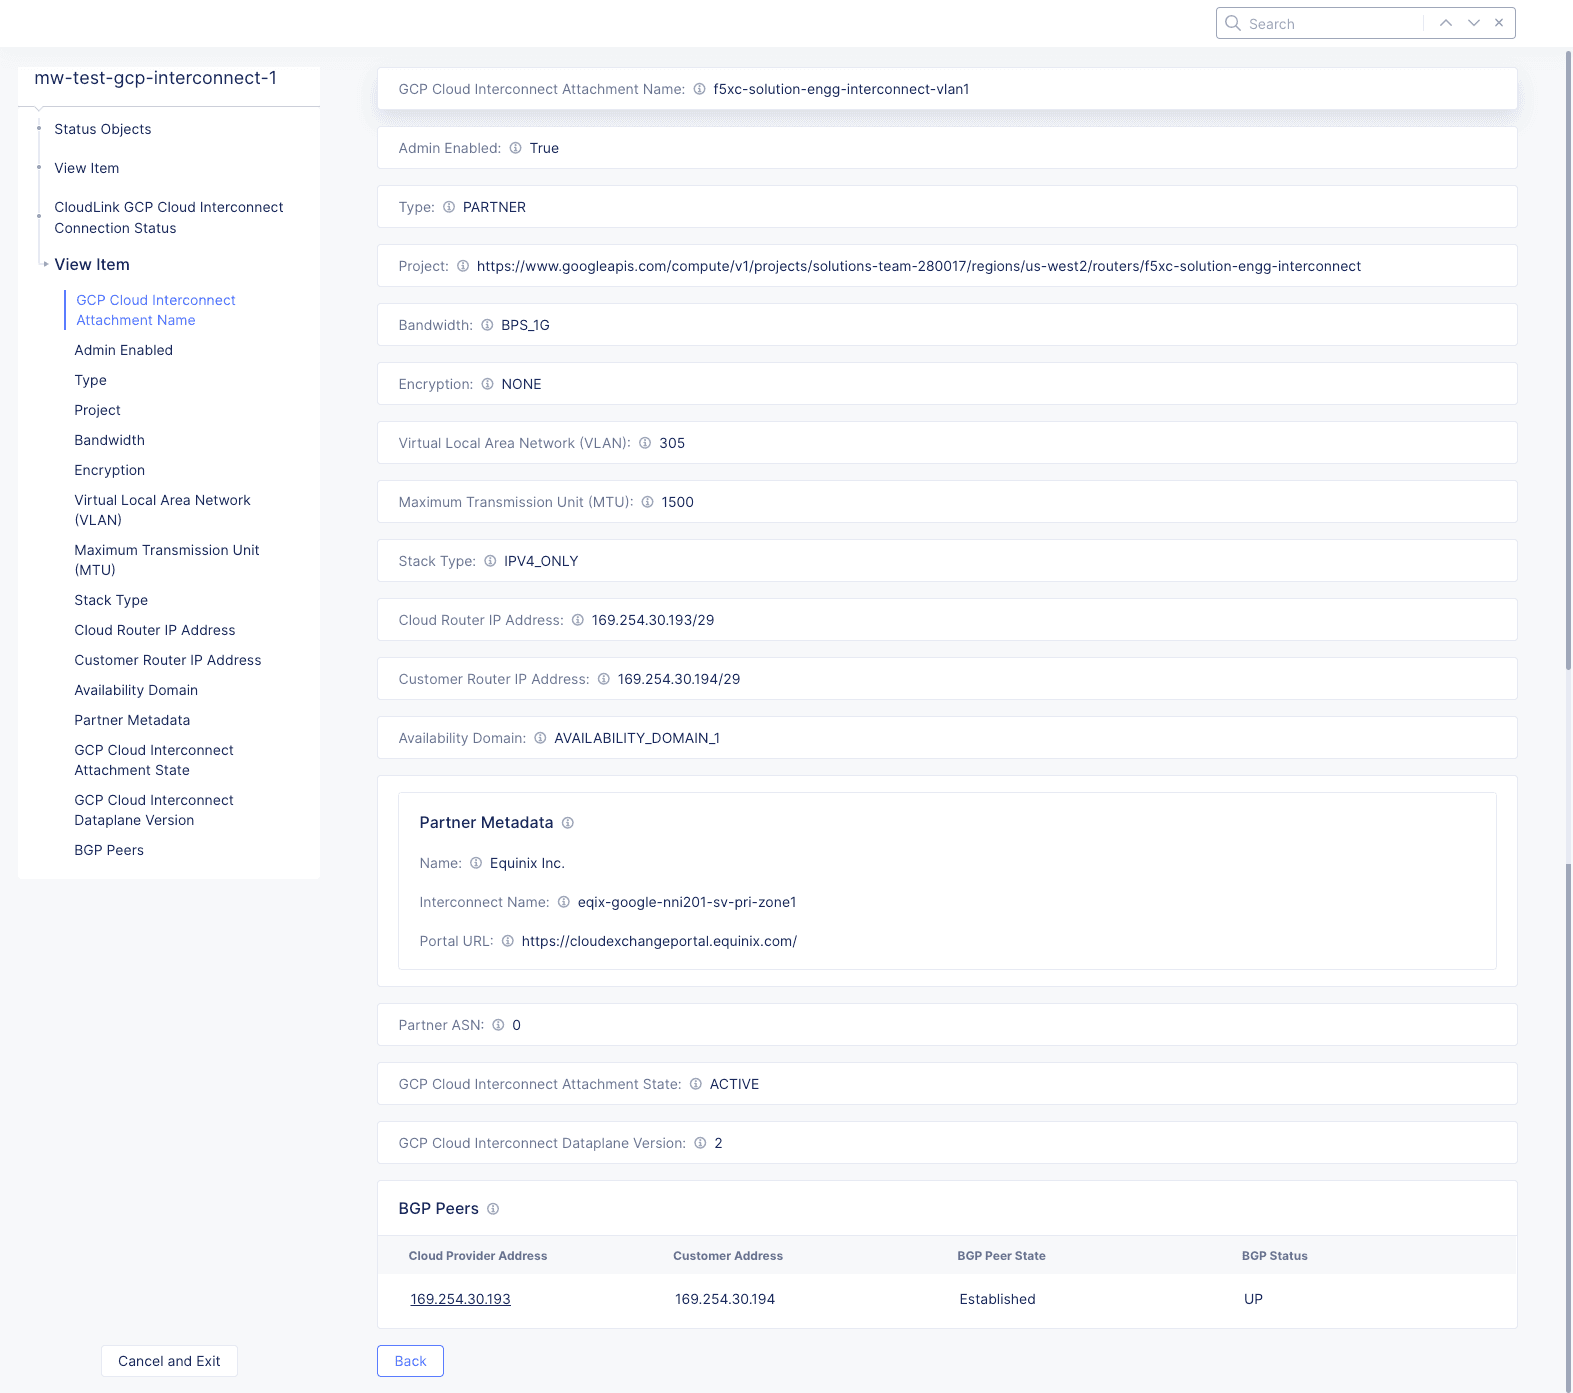Jump to previous search result arrow
This screenshot has width=1573, height=1393.
pos(1445,23)
